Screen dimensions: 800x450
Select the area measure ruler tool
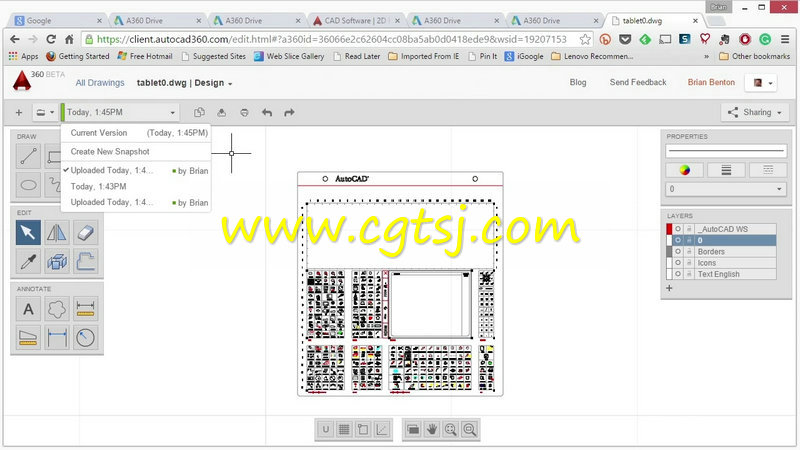tap(28, 337)
